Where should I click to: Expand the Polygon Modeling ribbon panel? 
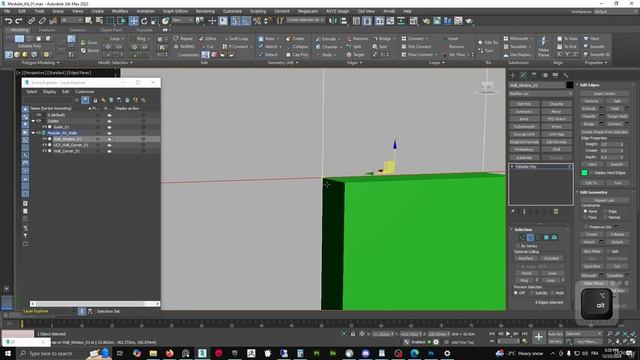tap(40, 62)
